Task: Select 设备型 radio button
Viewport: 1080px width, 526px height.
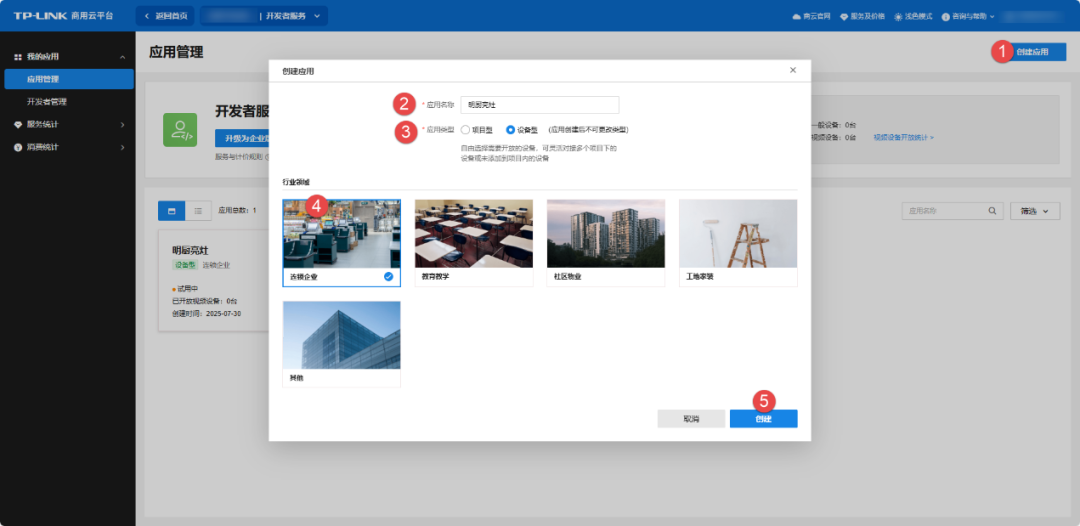Action: tap(511, 130)
